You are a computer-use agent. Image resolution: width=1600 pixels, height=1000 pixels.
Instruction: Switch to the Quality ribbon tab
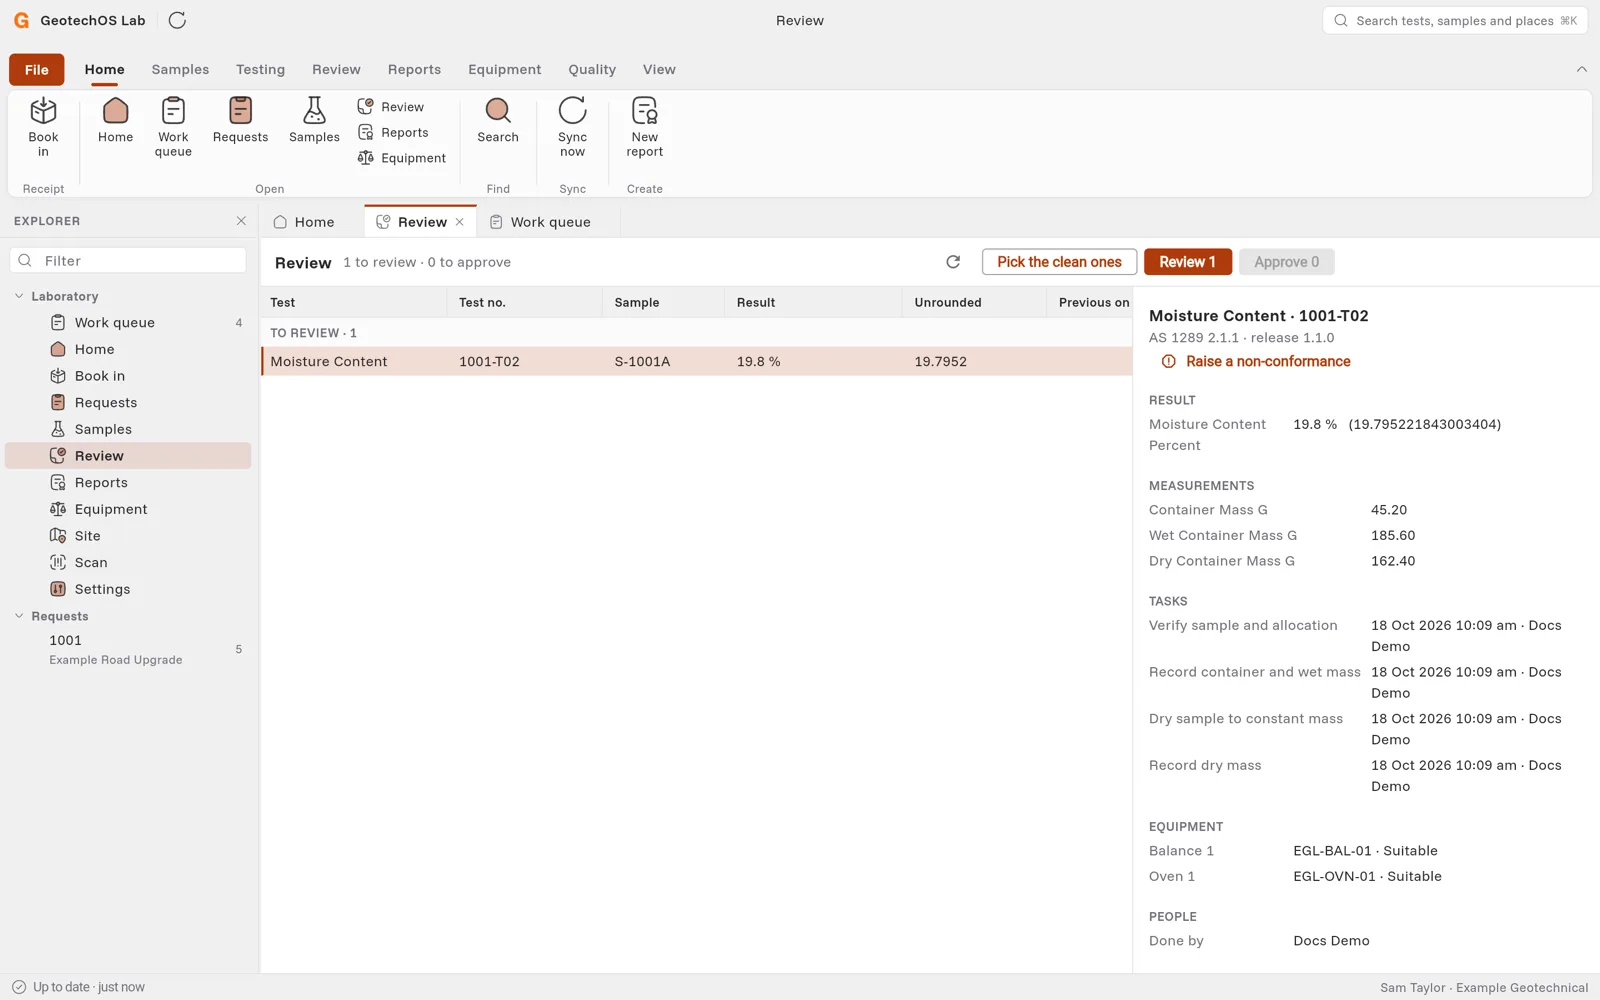tap(592, 69)
